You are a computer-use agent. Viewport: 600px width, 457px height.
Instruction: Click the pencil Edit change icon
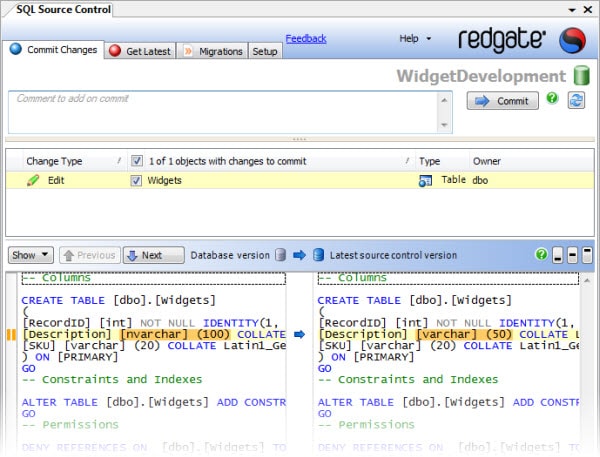(33, 181)
